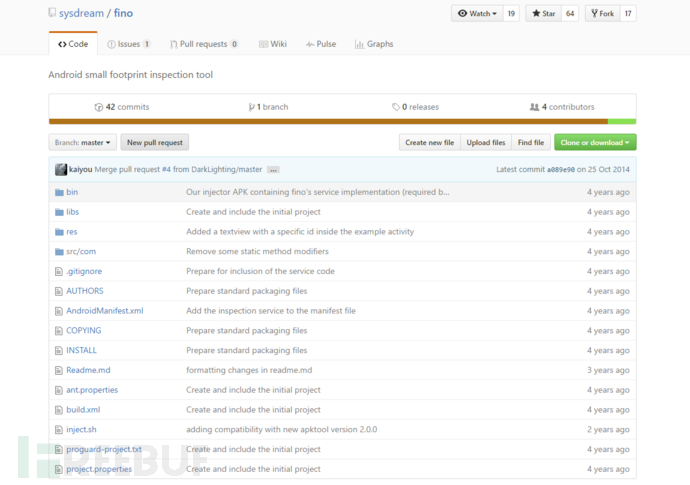
Task: Open the Watch dropdown
Action: pyautogui.click(x=477, y=14)
